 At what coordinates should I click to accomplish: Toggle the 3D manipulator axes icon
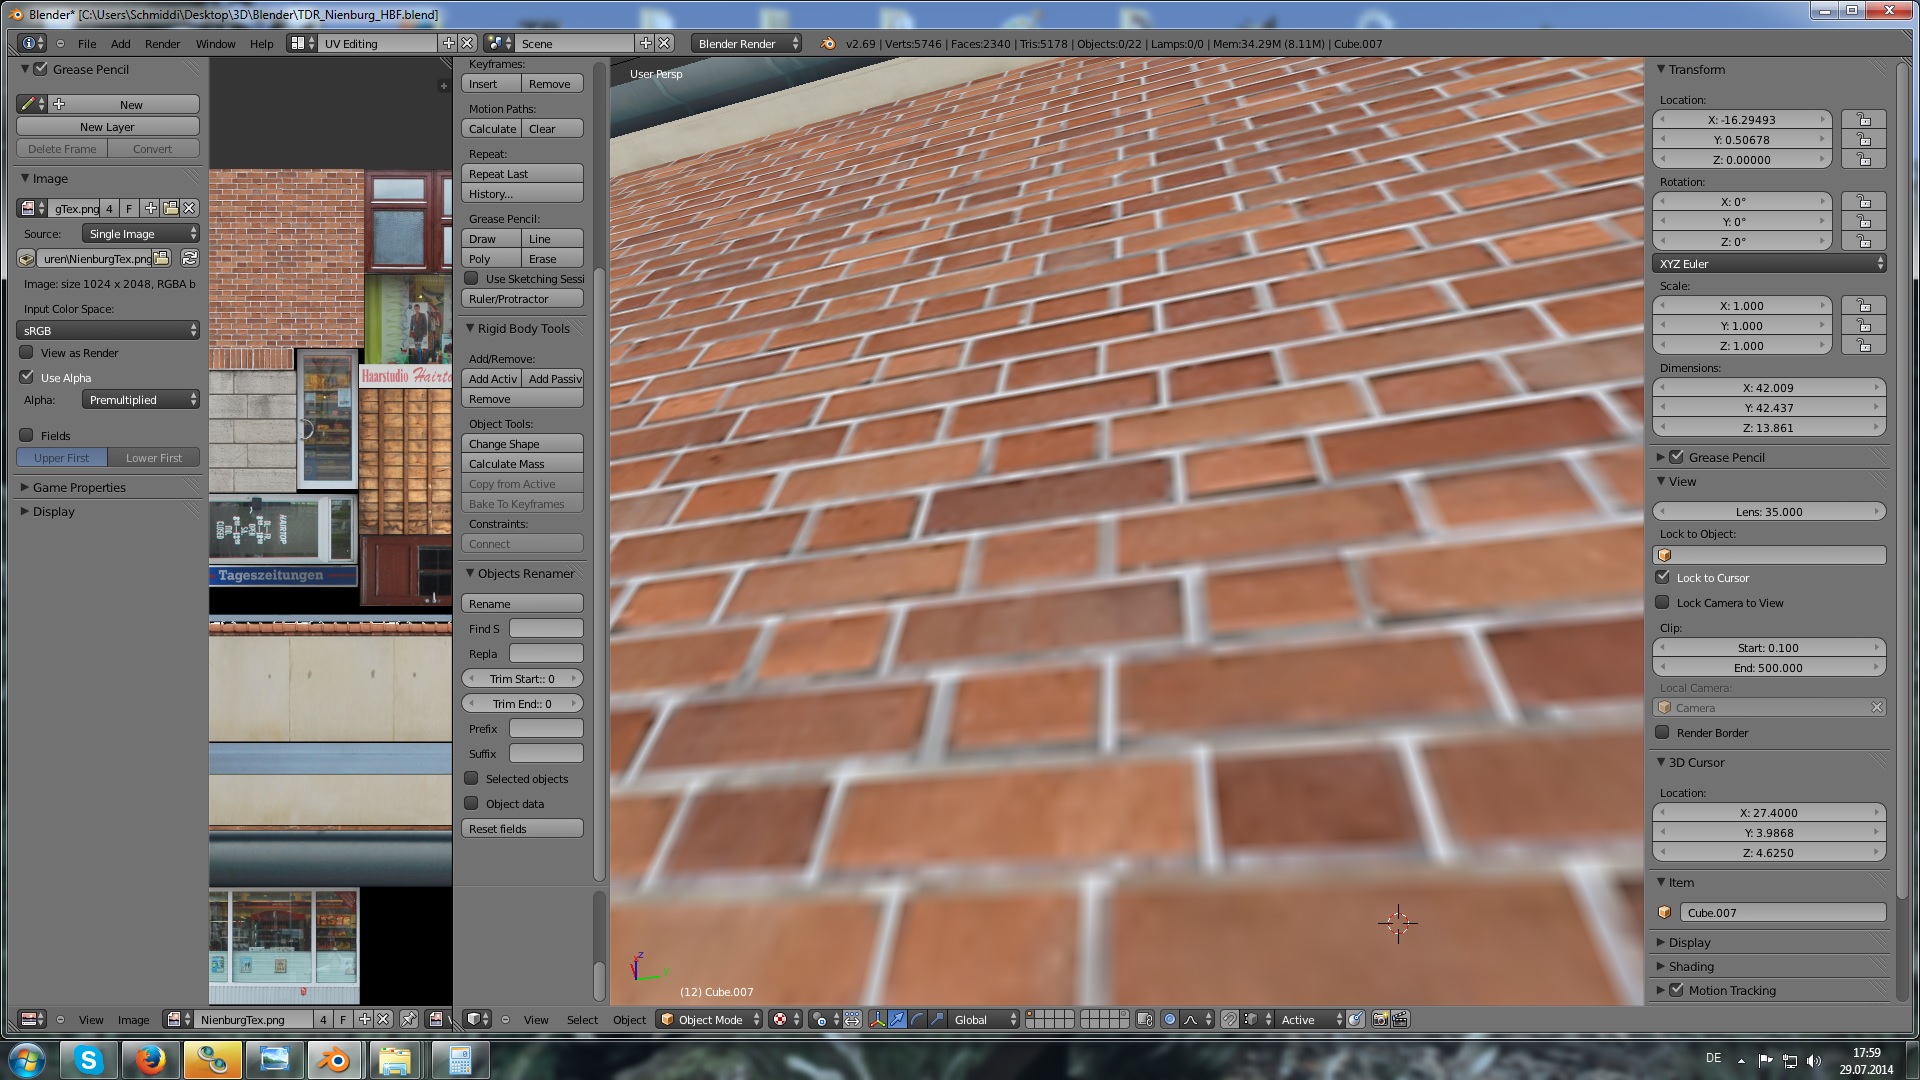coord(877,1019)
